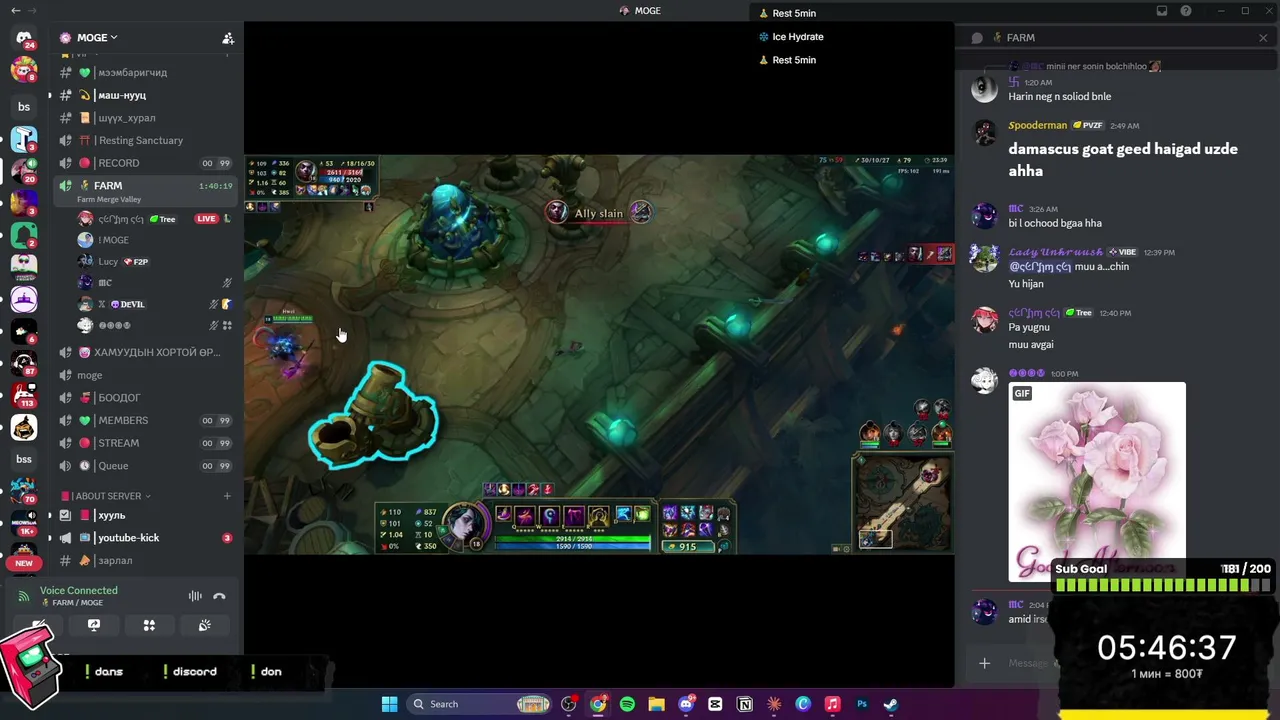Switch to Google Chrome on the taskbar
The height and width of the screenshot is (720, 1280).
598,704
